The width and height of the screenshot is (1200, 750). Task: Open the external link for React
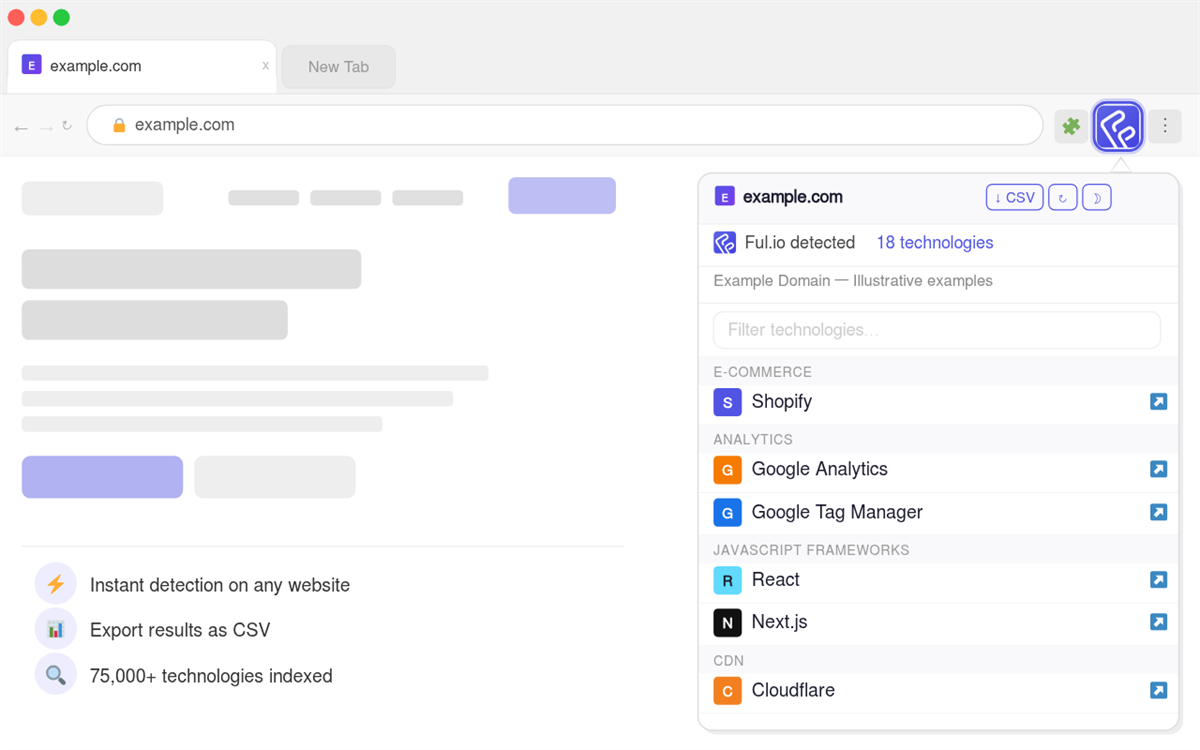[1158, 580]
